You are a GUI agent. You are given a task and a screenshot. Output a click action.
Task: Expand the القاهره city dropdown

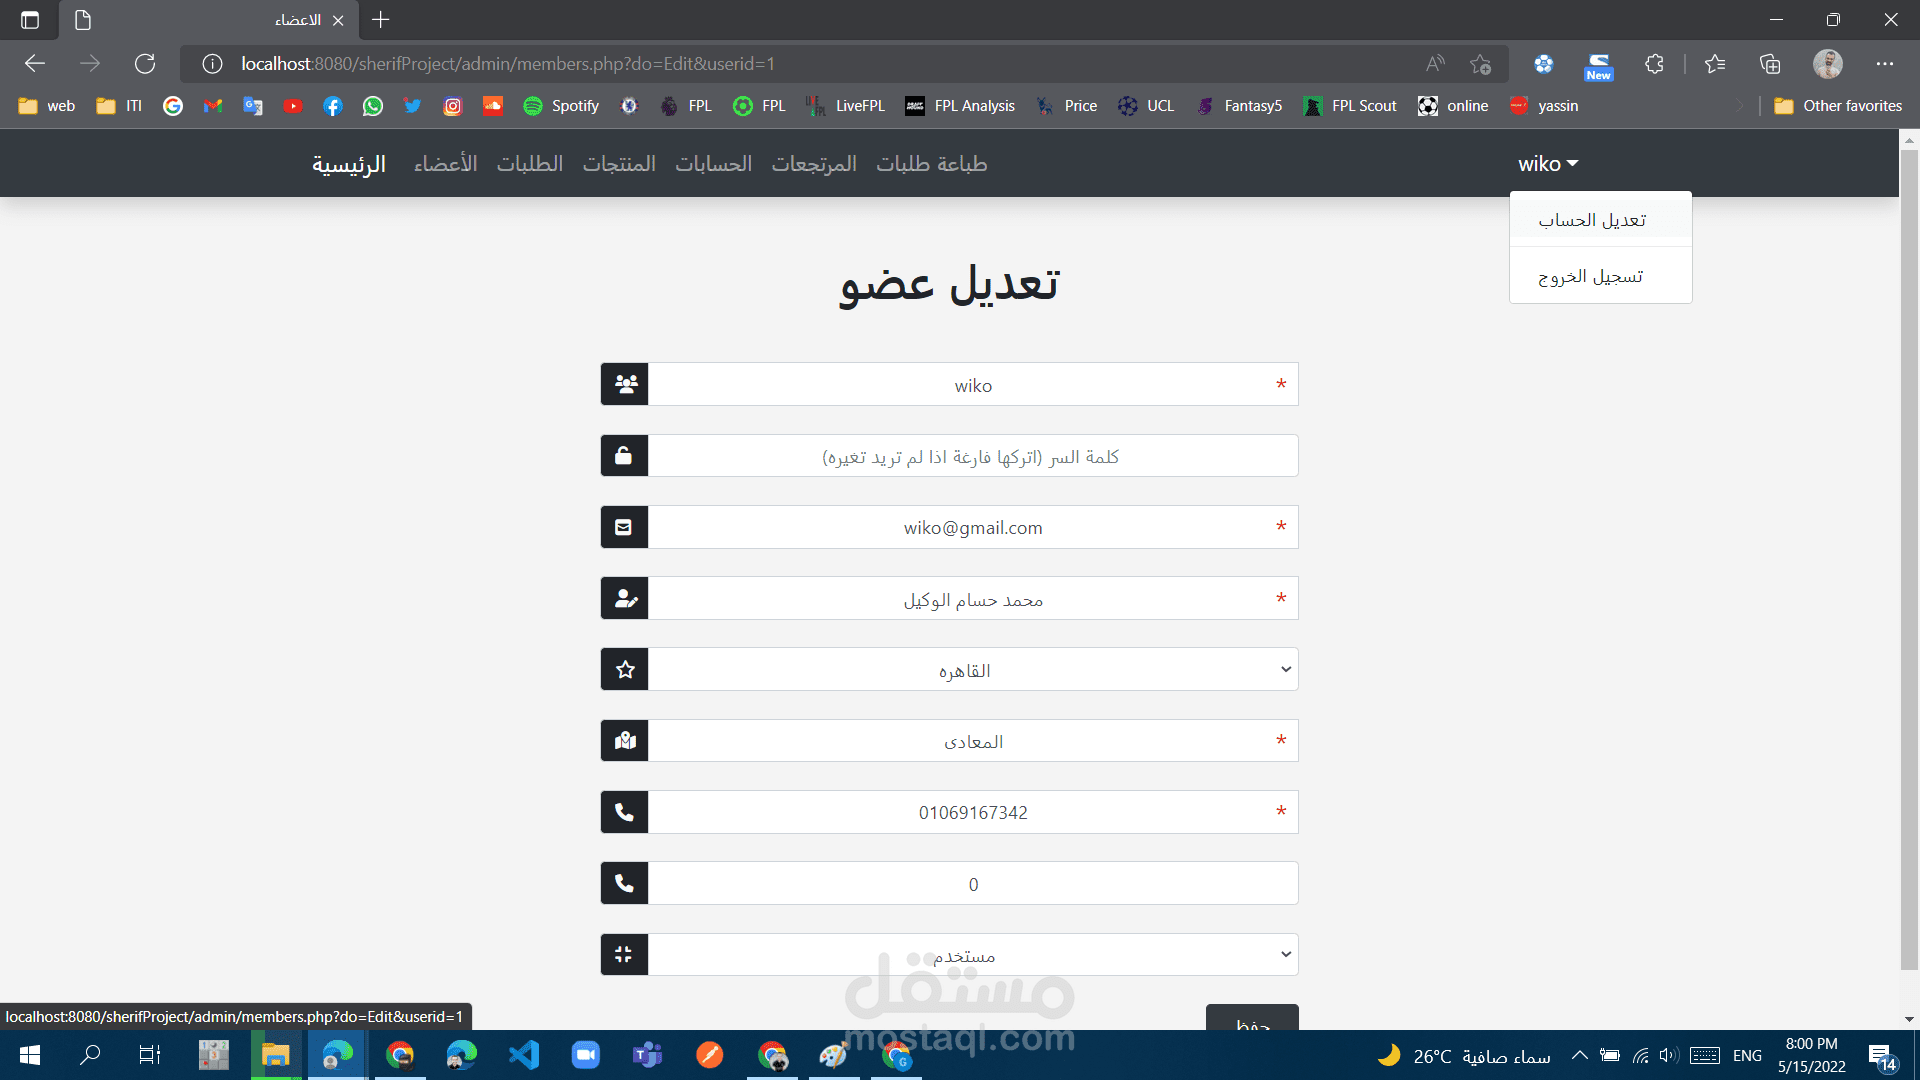[972, 670]
